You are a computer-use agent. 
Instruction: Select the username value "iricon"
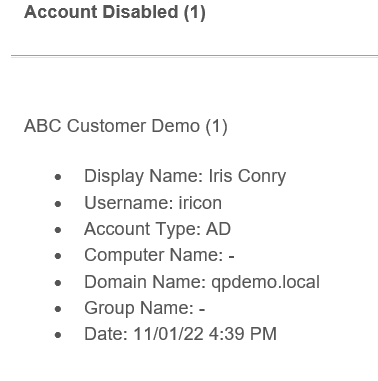pos(200,203)
